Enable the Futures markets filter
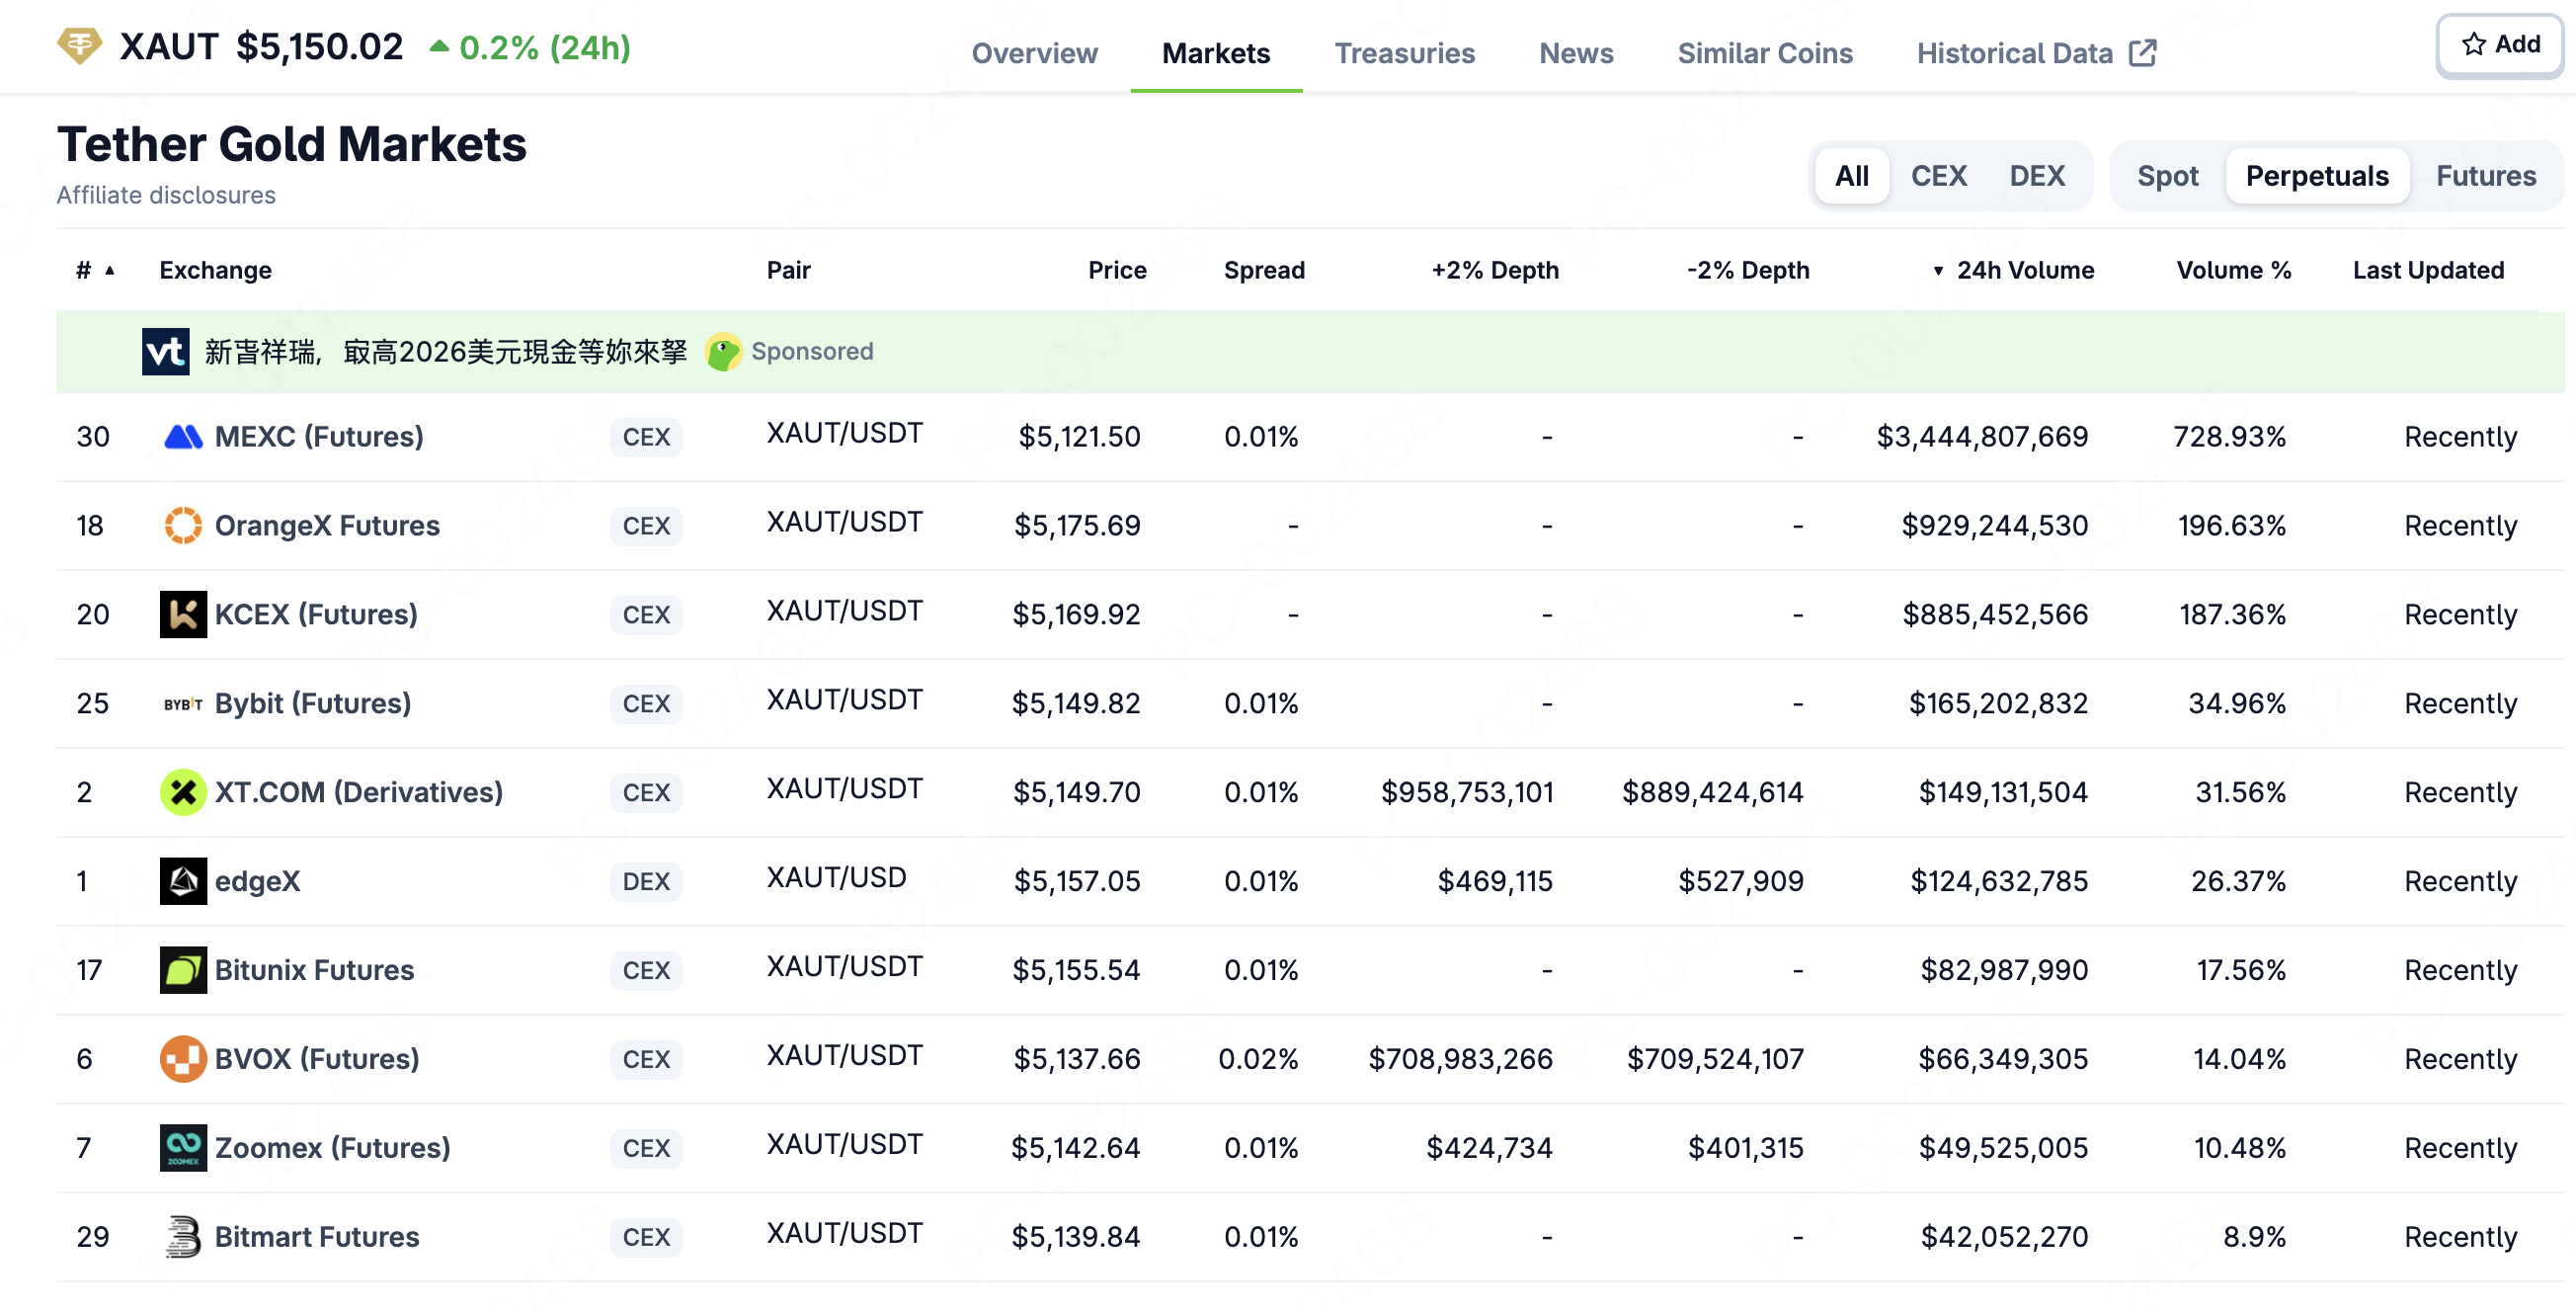 [2485, 175]
